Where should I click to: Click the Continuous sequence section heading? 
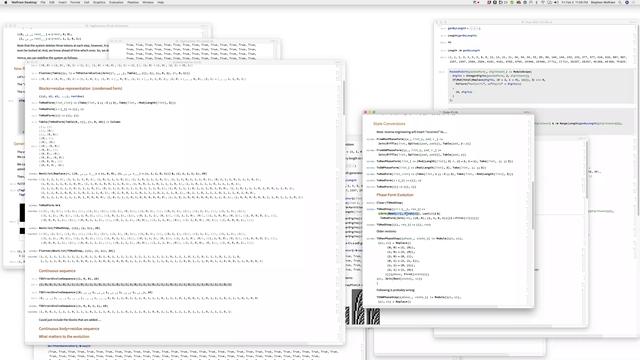coord(57,271)
